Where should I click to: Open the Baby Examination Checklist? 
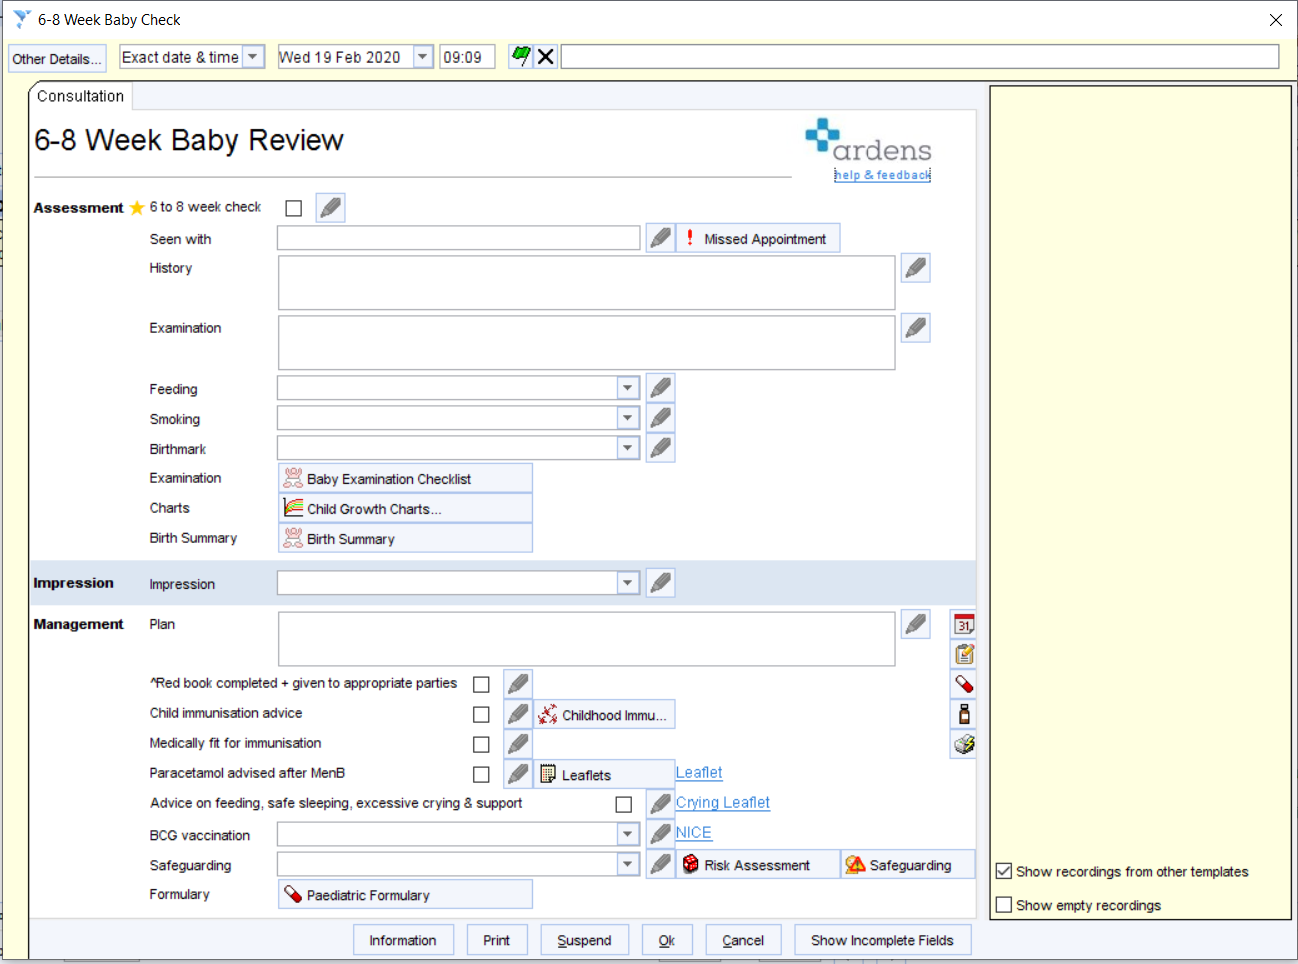coord(405,477)
